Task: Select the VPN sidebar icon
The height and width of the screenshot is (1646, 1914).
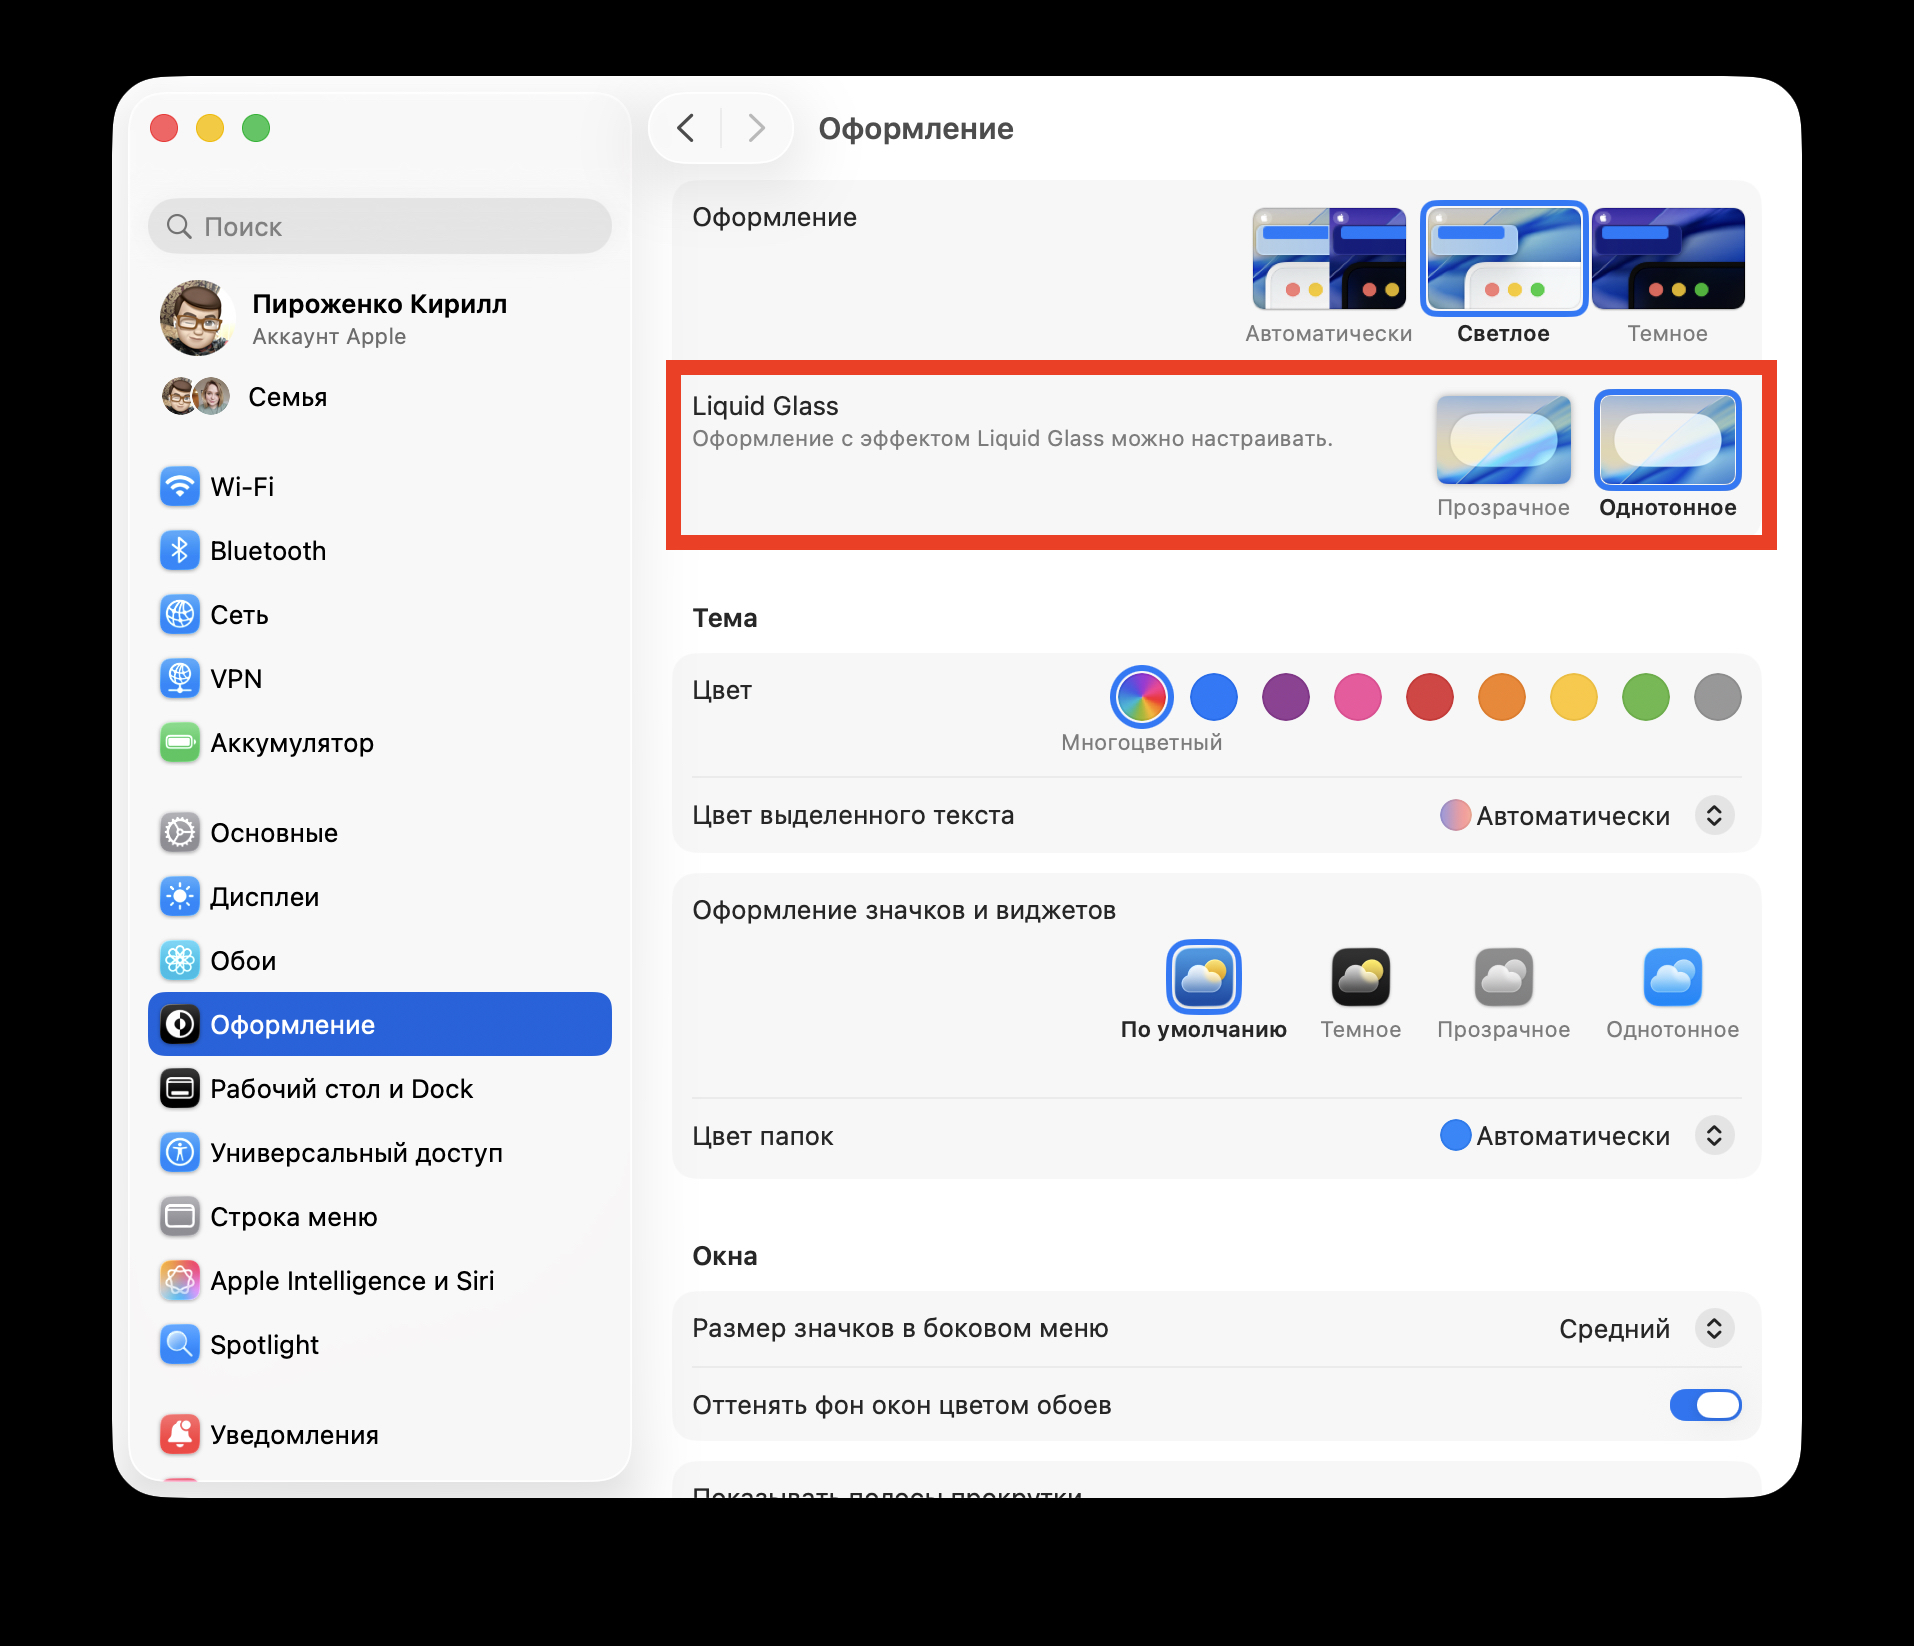Action: point(236,679)
